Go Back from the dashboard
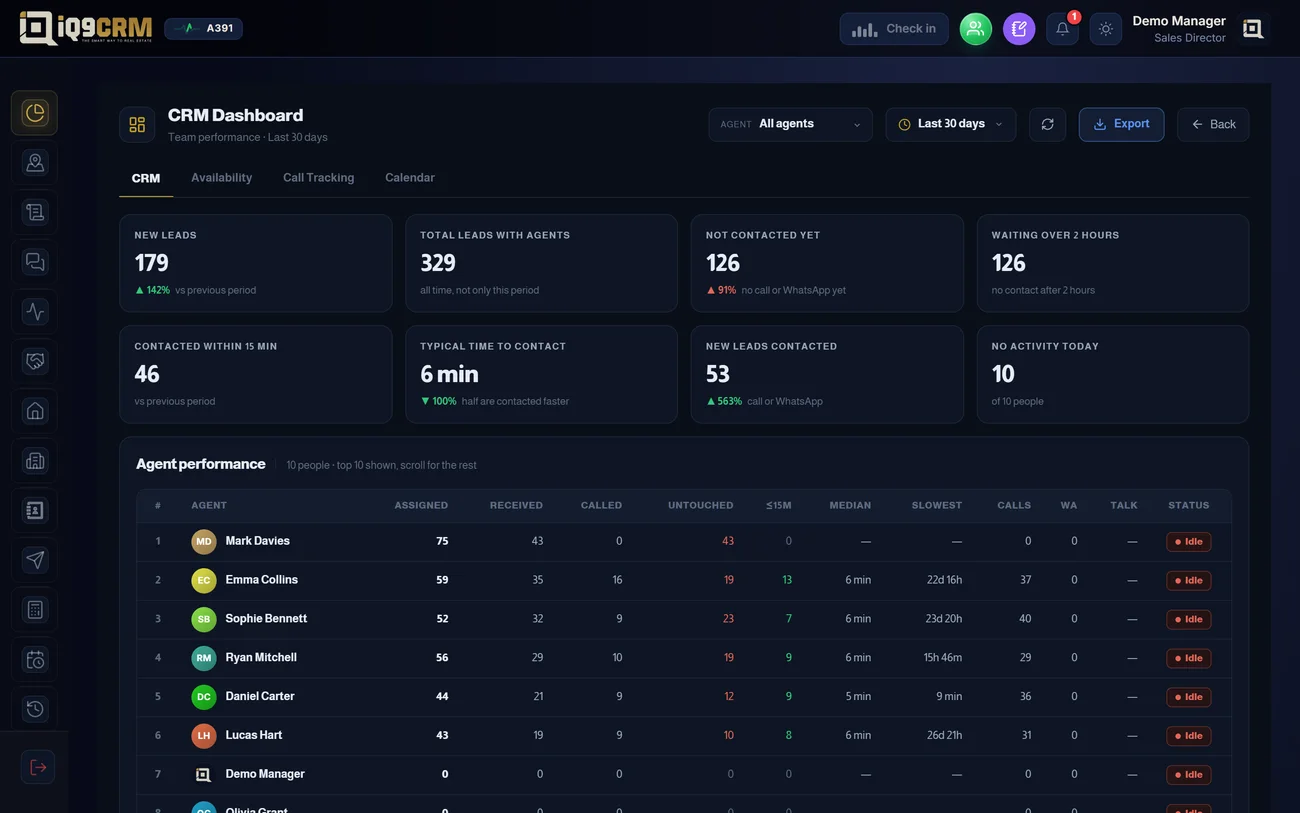This screenshot has width=1300, height=813. point(1213,125)
